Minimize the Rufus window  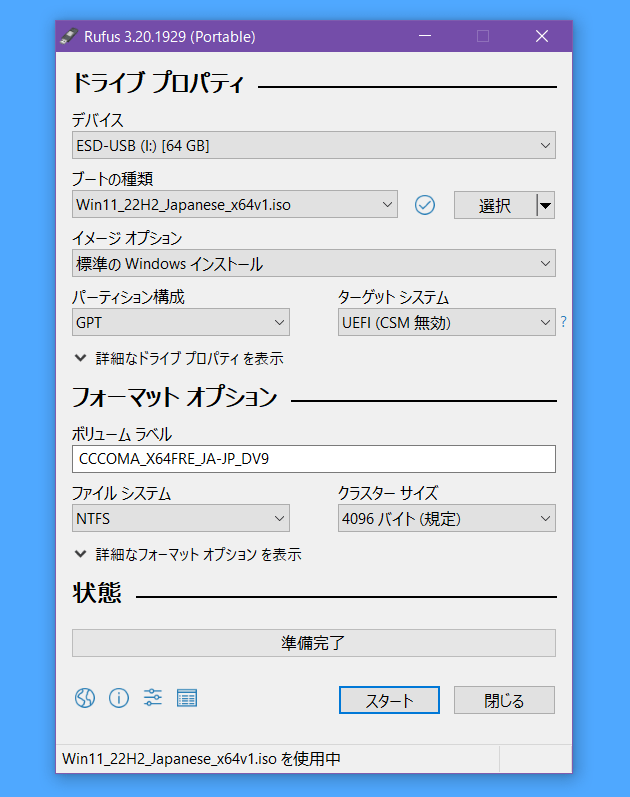pos(425,36)
